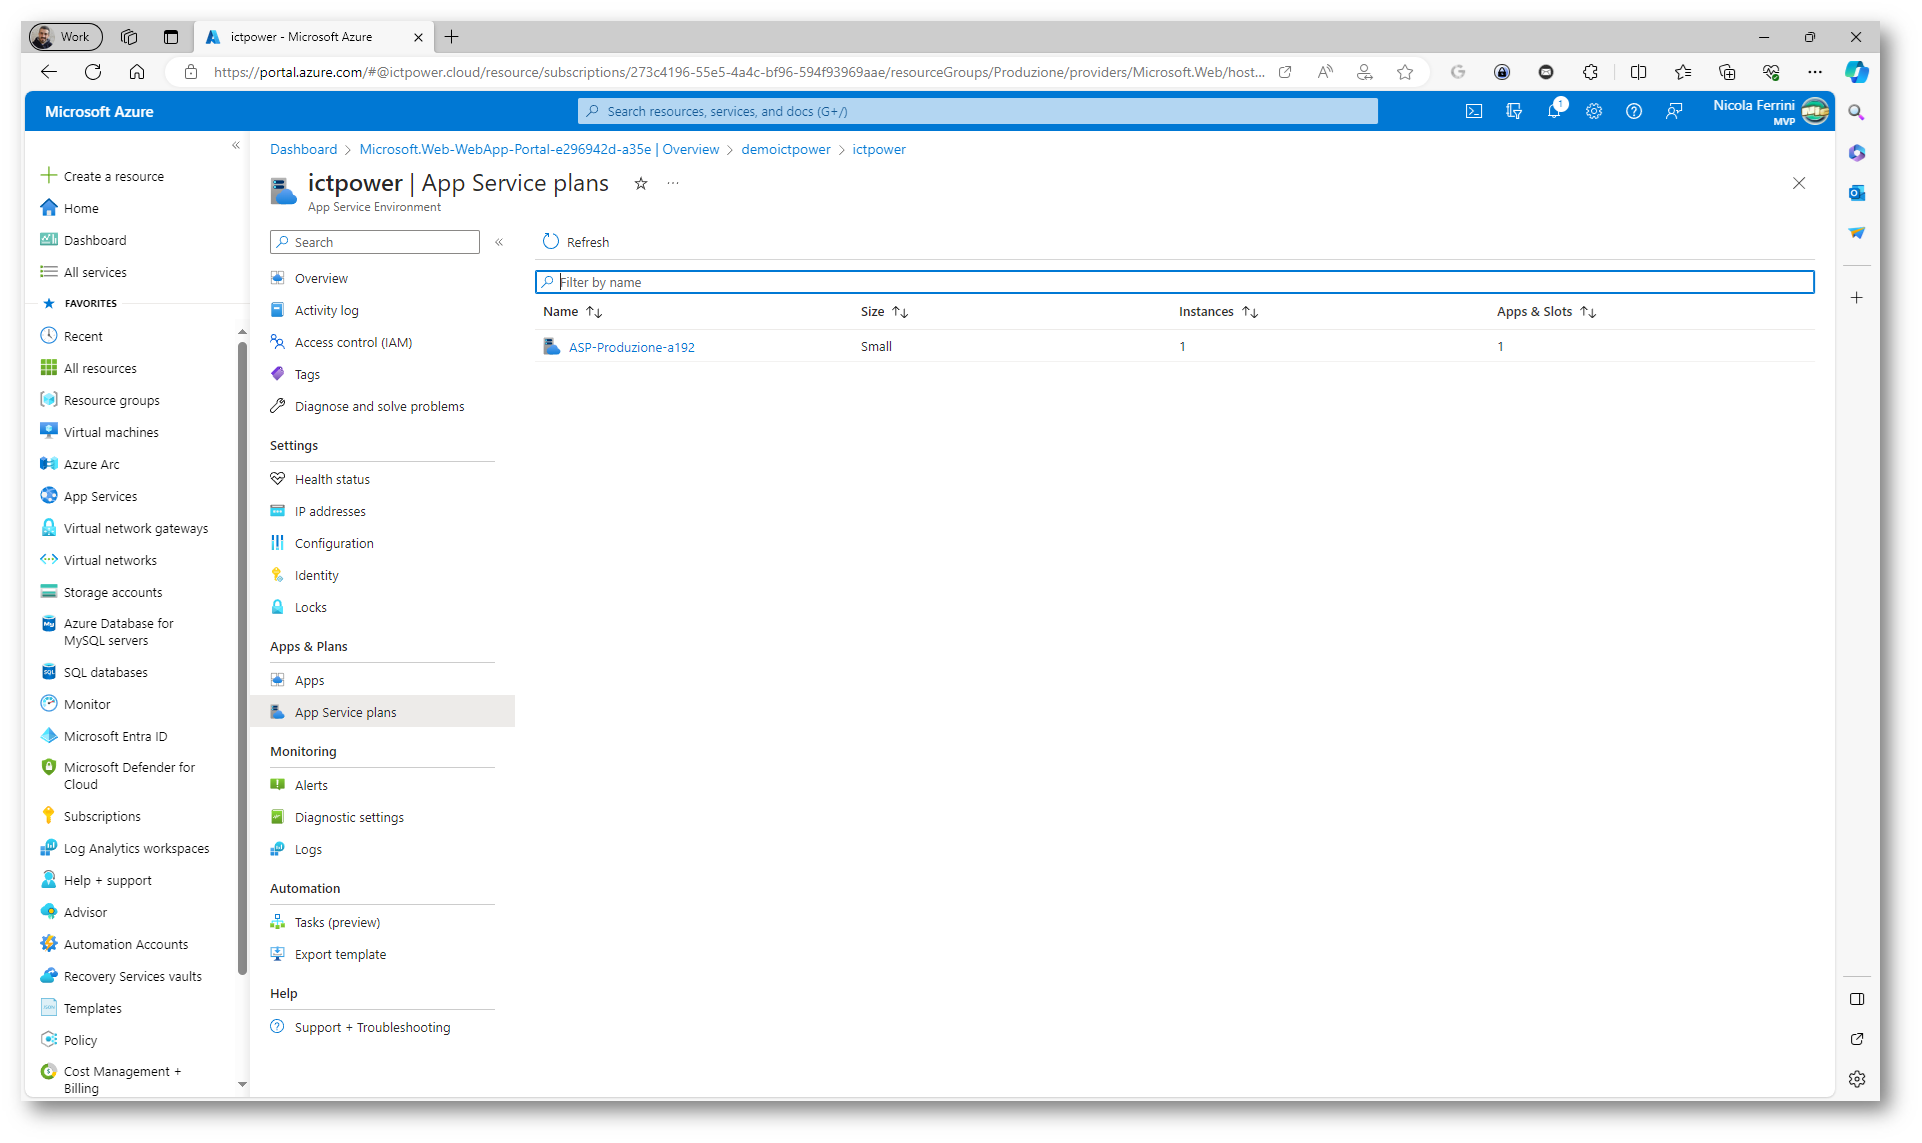Viewport: 1922px width, 1143px height.
Task: Open Health status menu item
Action: click(332, 479)
